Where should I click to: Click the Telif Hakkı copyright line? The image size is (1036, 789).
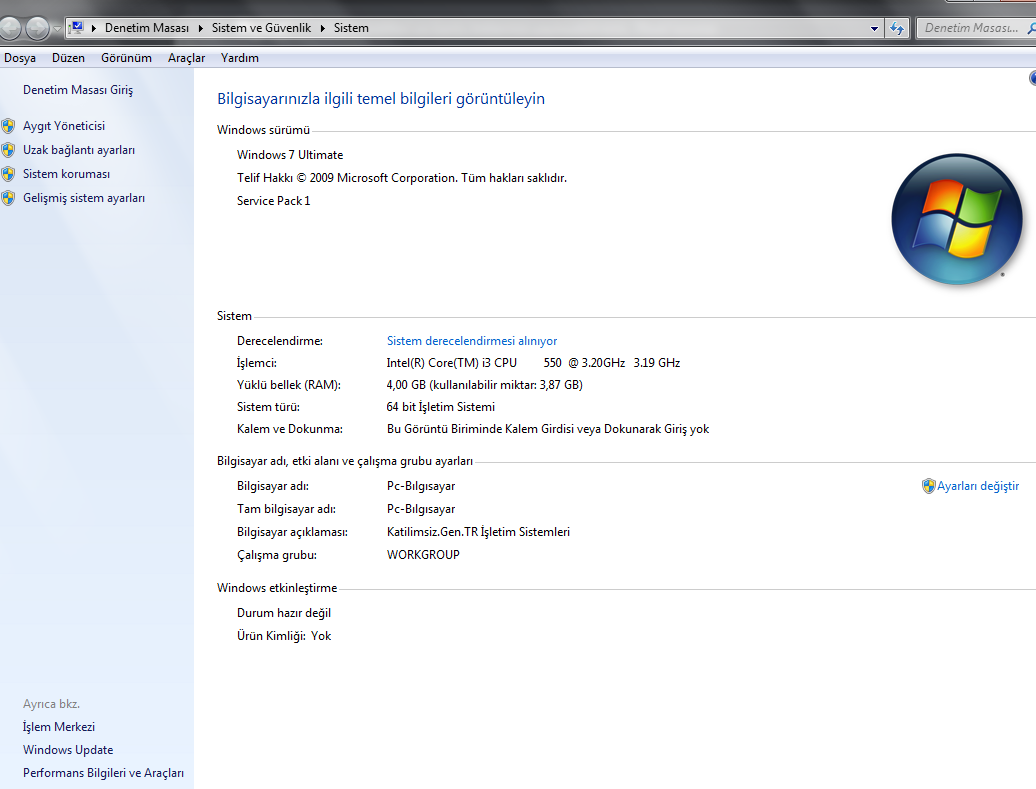pos(402,178)
